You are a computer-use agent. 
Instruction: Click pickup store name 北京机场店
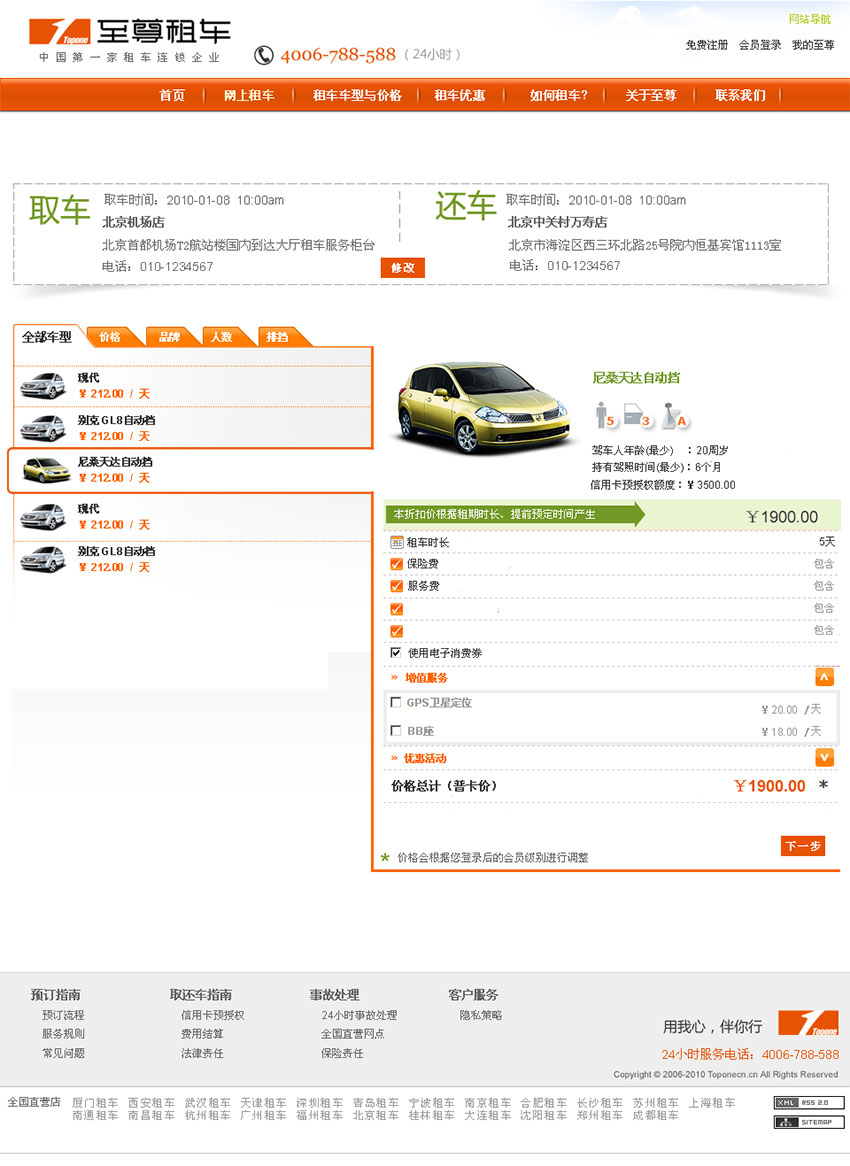(x=134, y=222)
